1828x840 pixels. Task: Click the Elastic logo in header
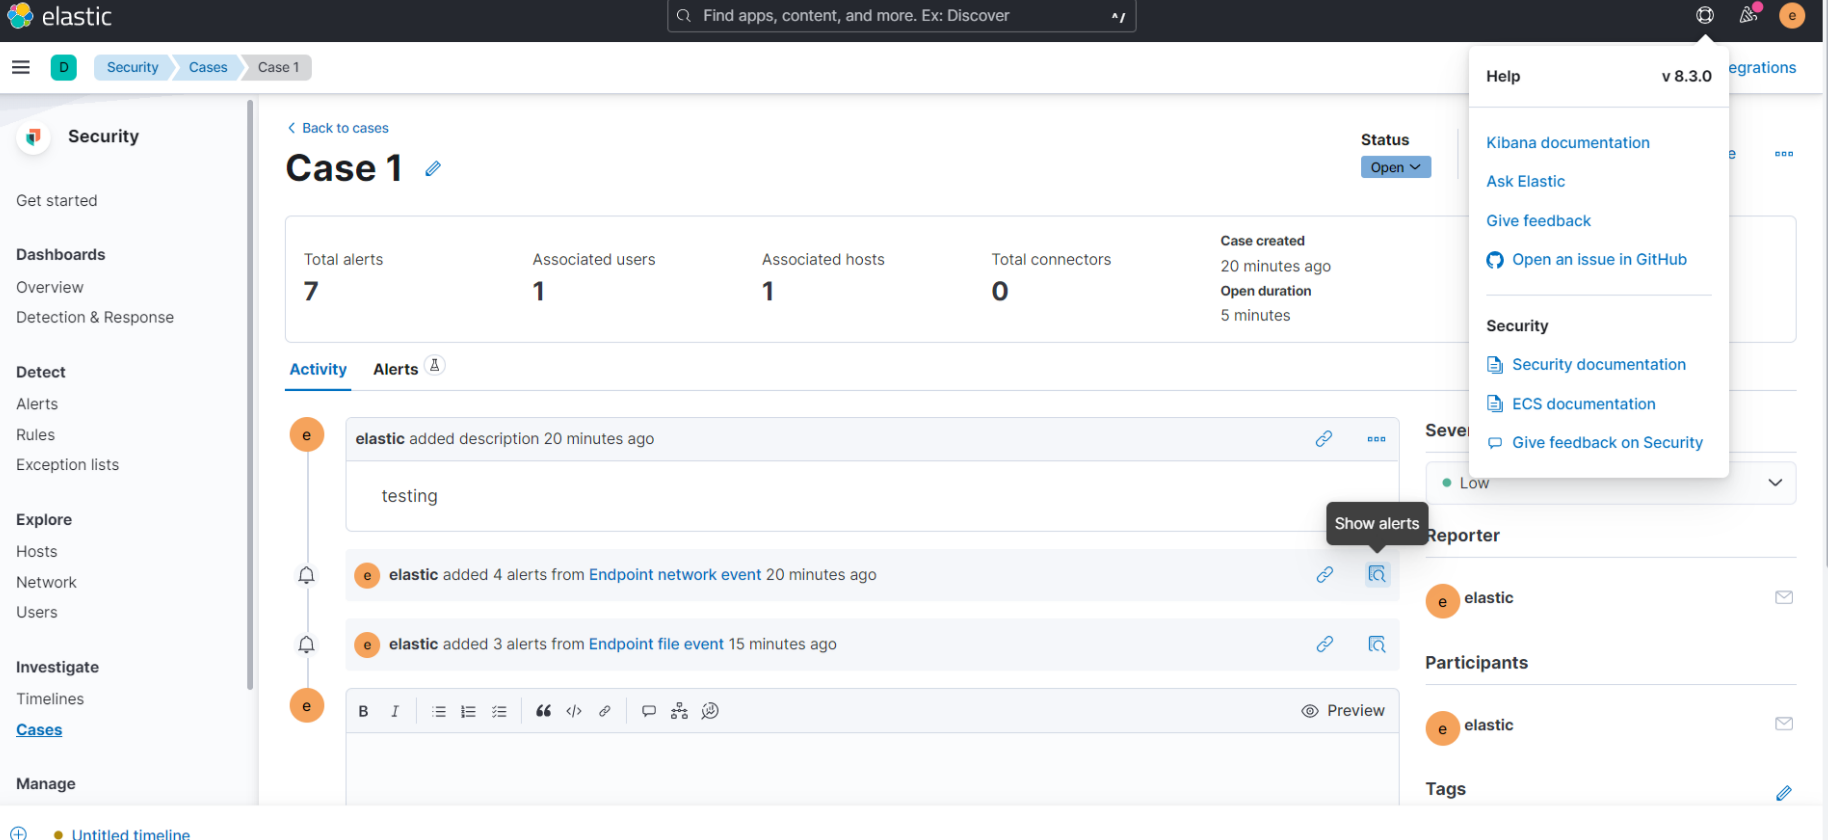click(59, 16)
